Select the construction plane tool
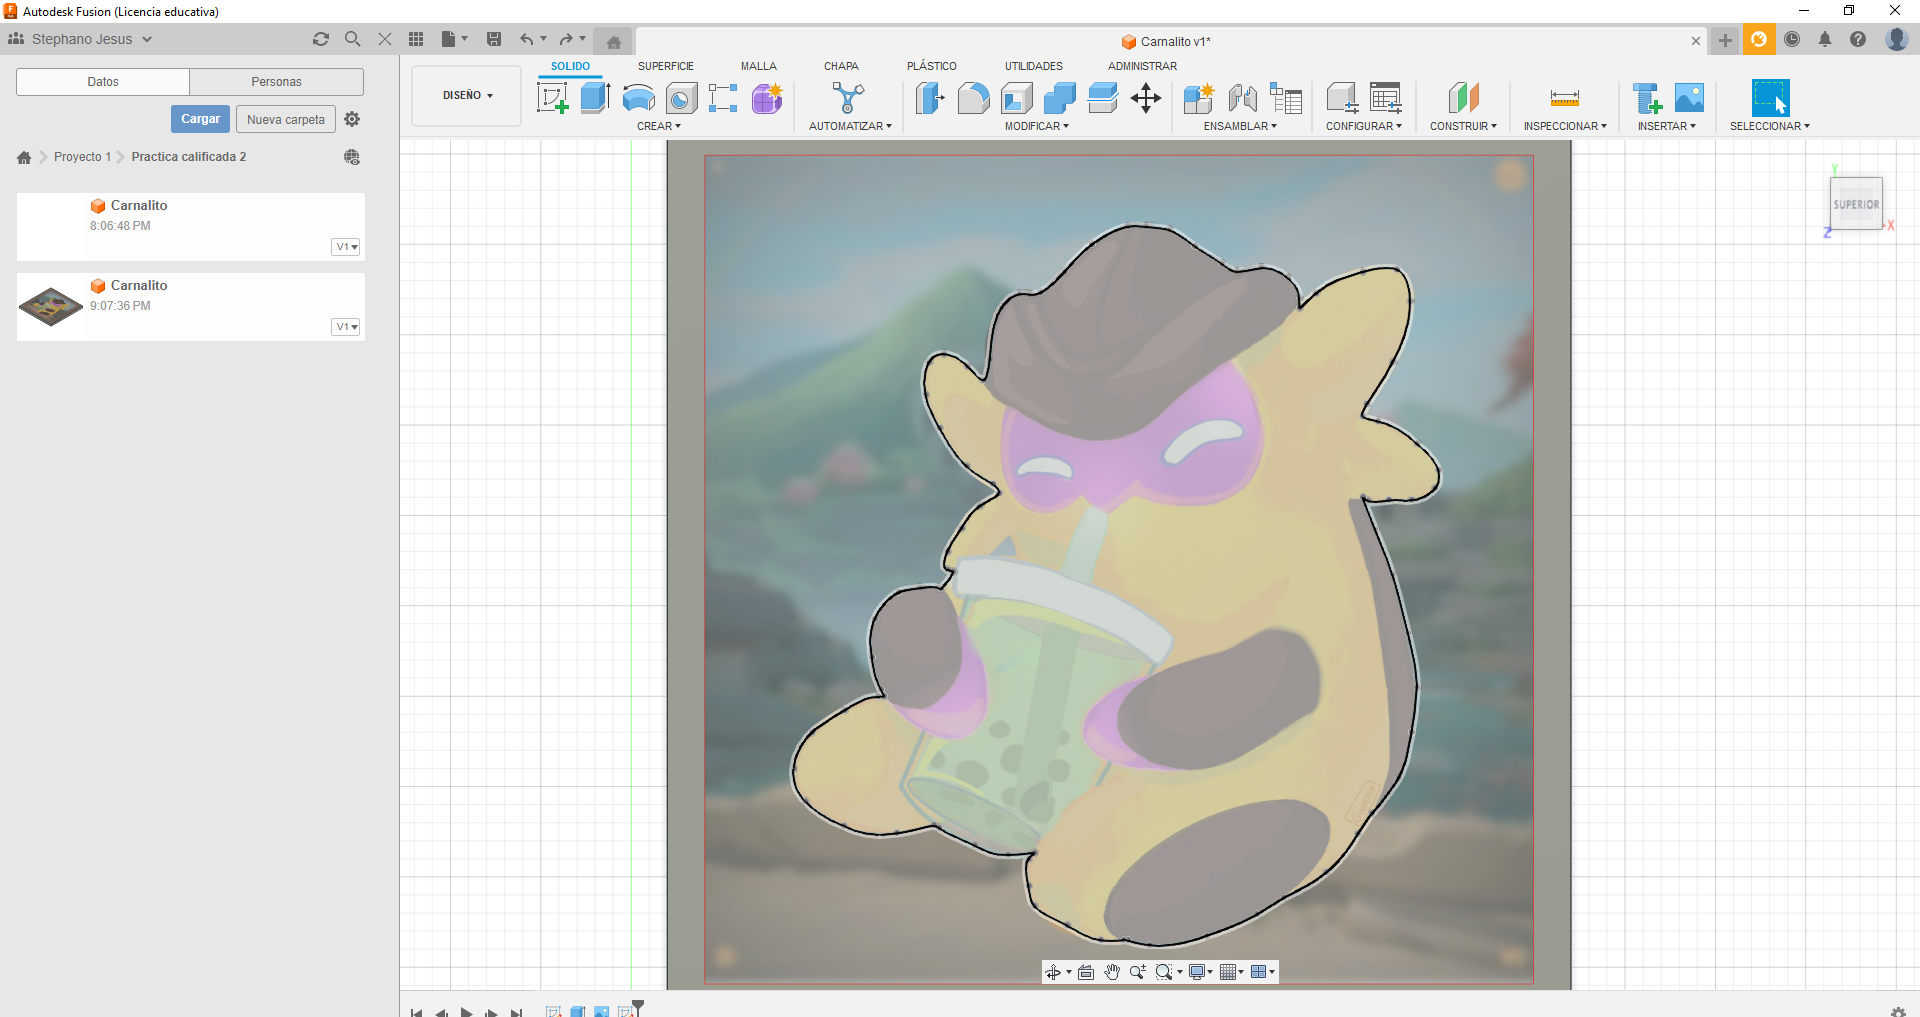Screen dimensions: 1920x1017 point(1463,98)
